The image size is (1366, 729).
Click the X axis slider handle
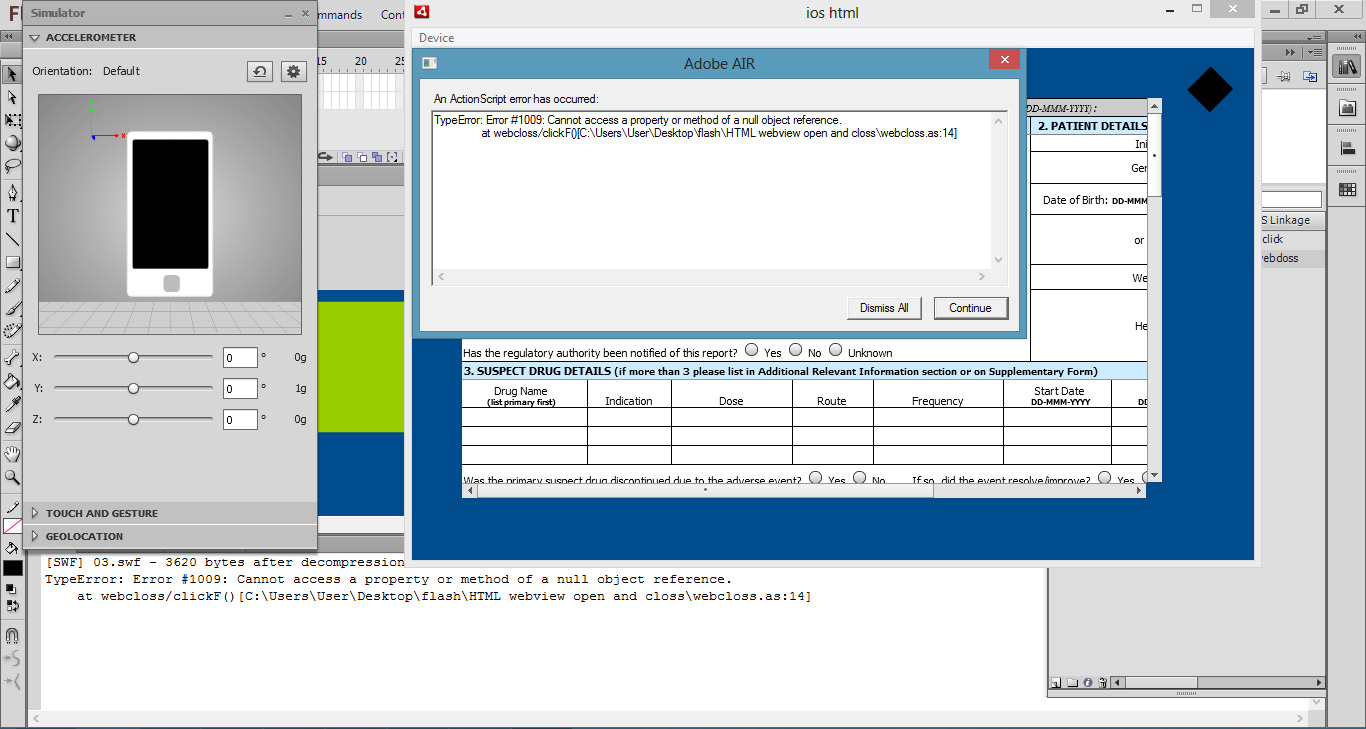133,357
